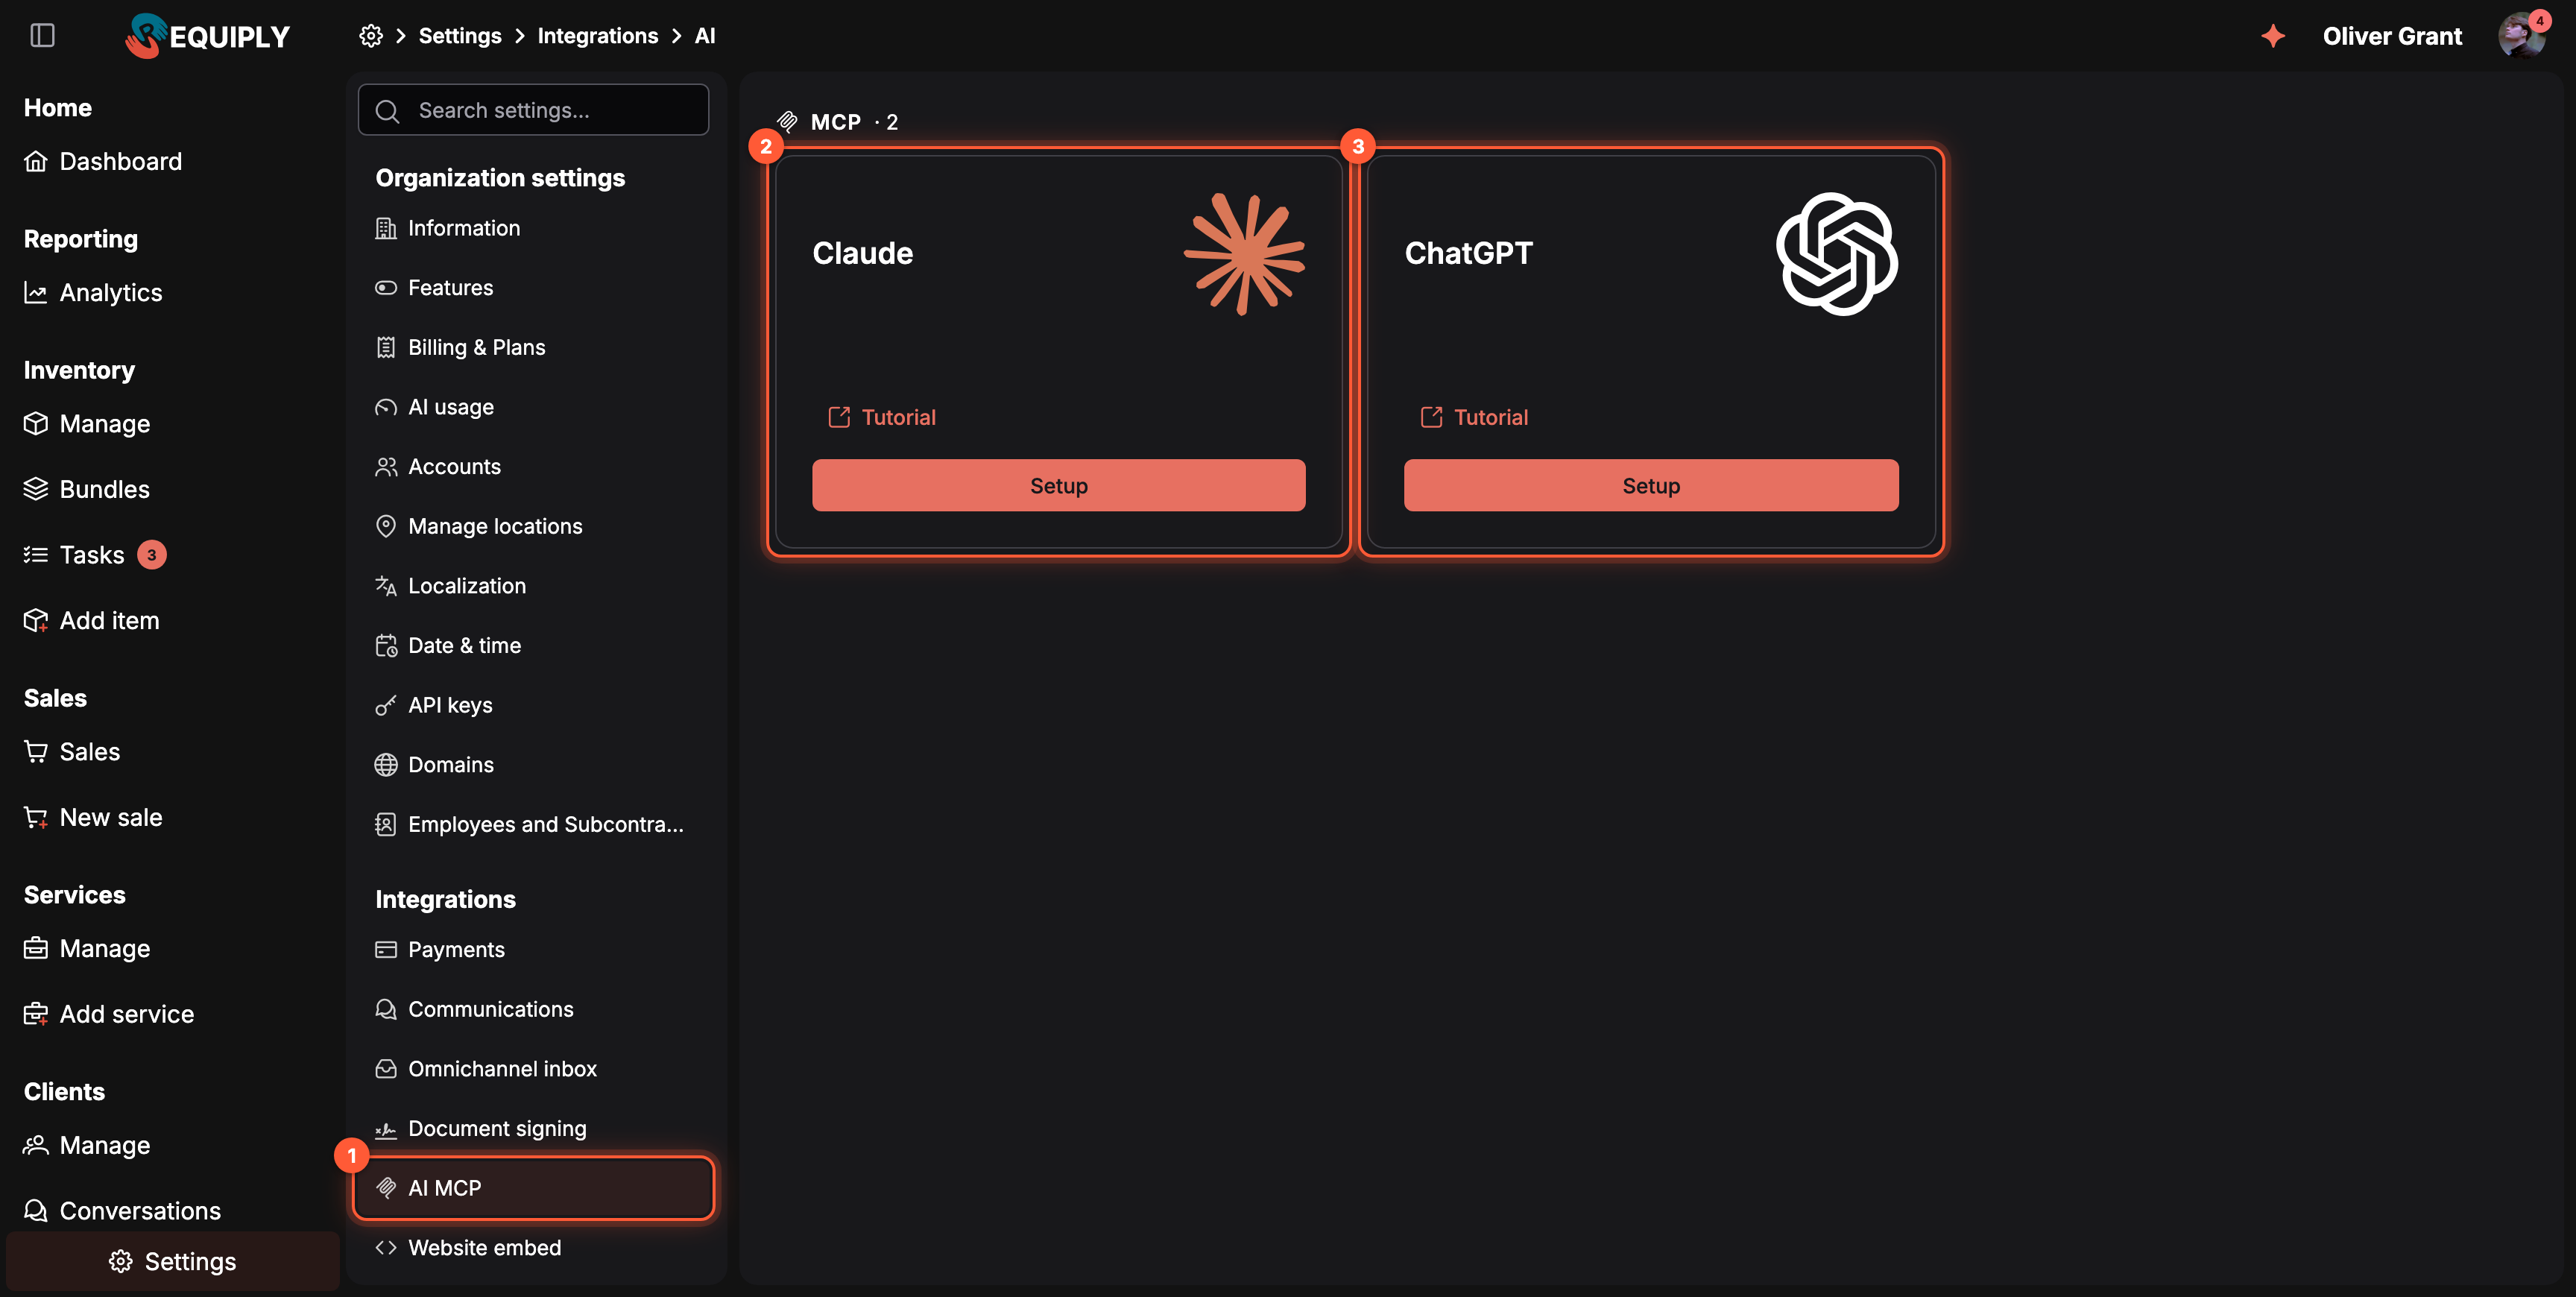The image size is (2576, 1297).
Task: Open the Bundles page
Action: [87, 489]
